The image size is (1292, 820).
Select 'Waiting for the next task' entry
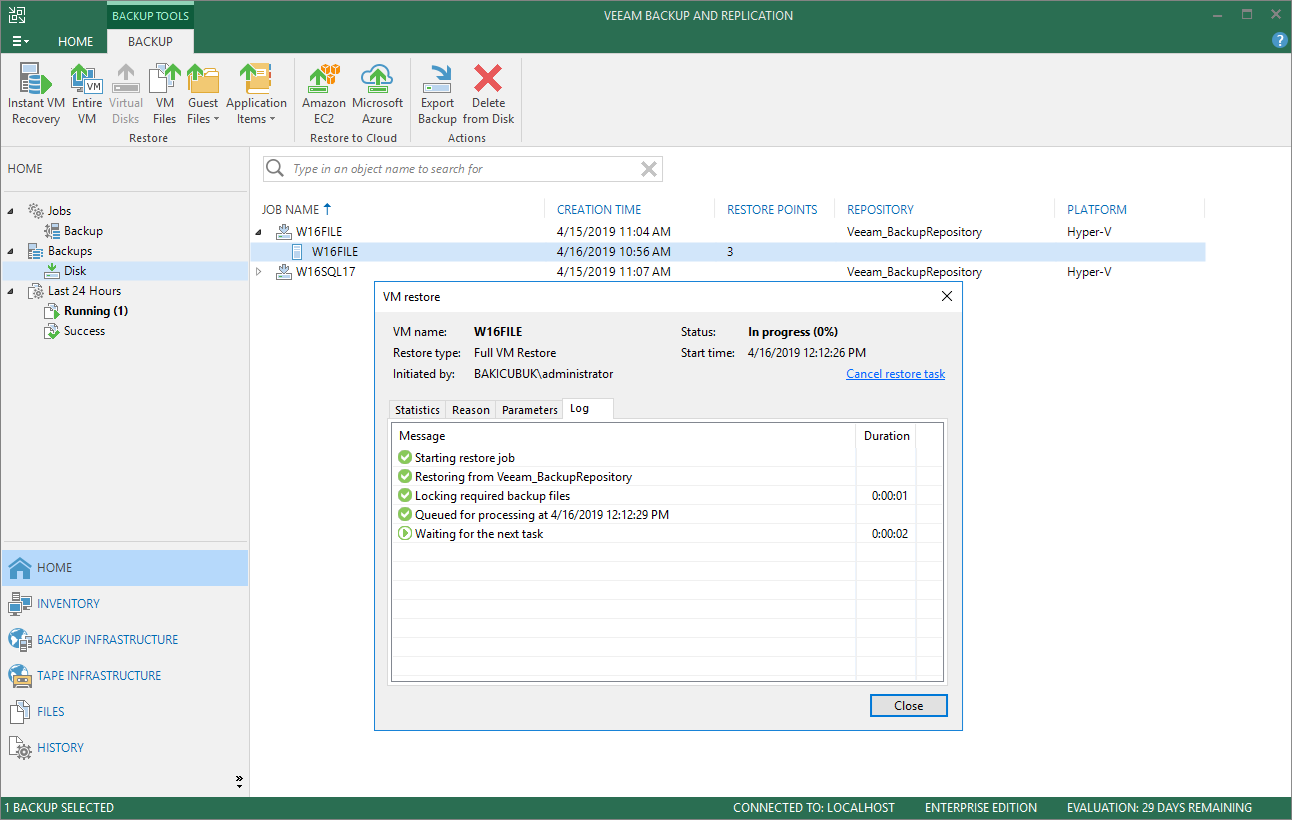(667, 534)
